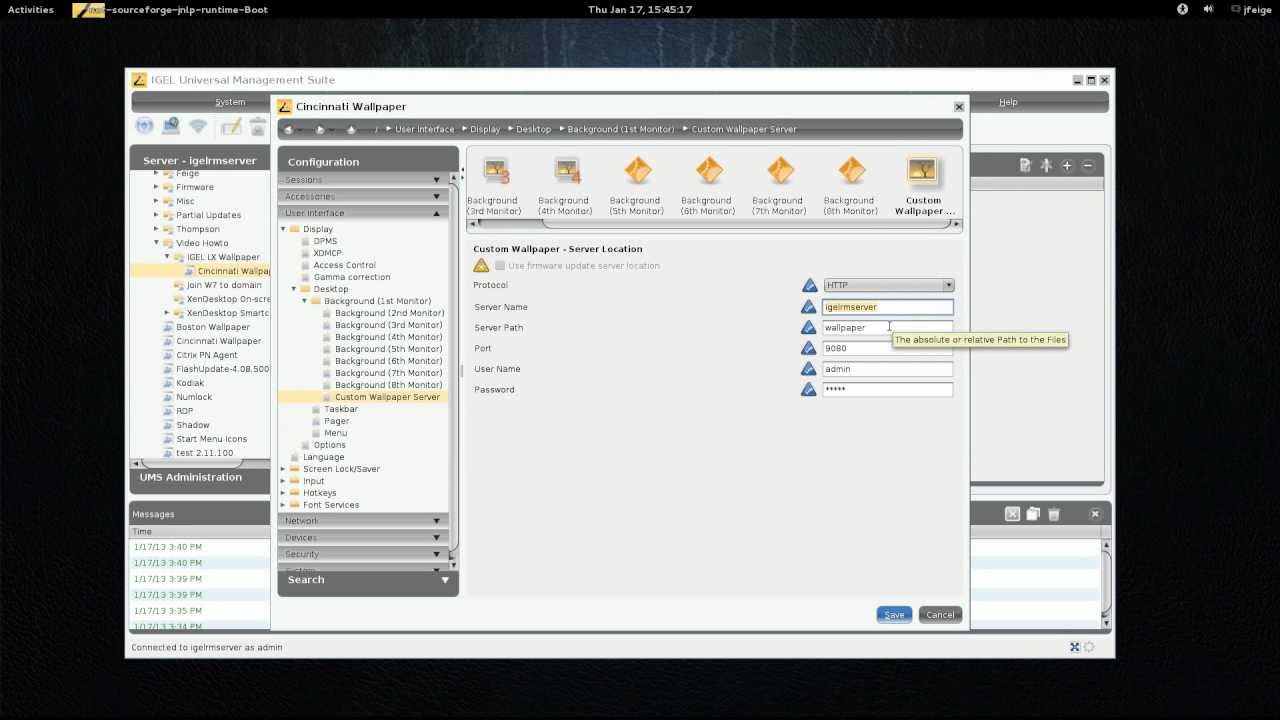Click the clock in top bar

[640, 9]
